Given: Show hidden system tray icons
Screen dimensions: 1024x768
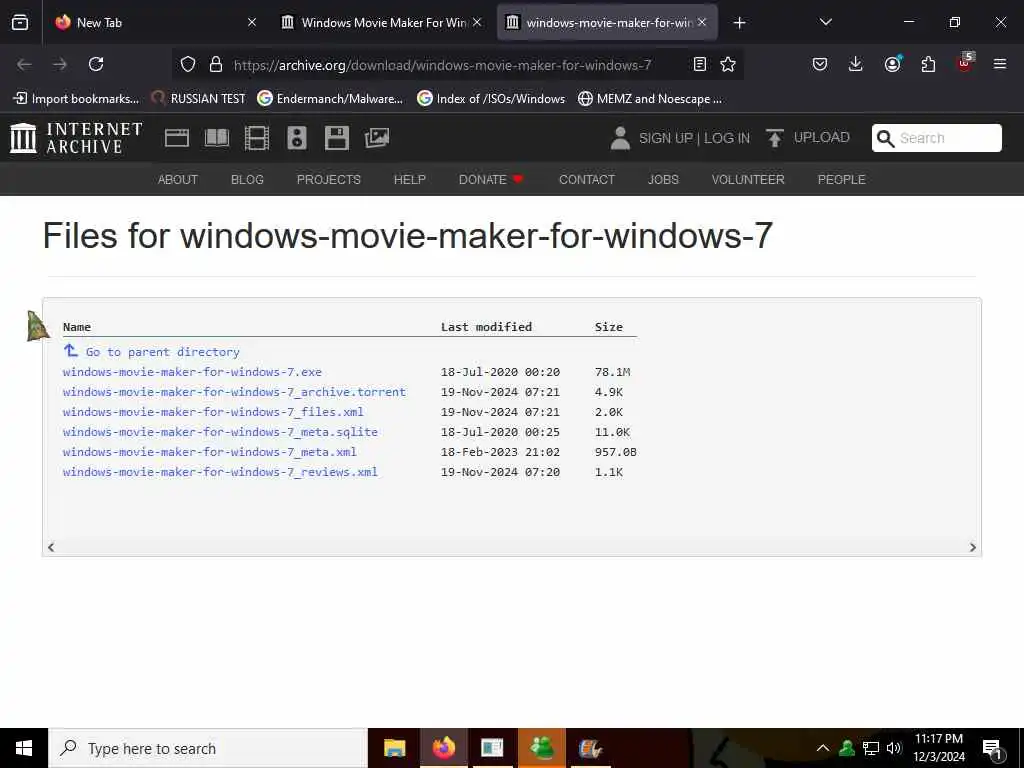Looking at the screenshot, I should (823, 748).
